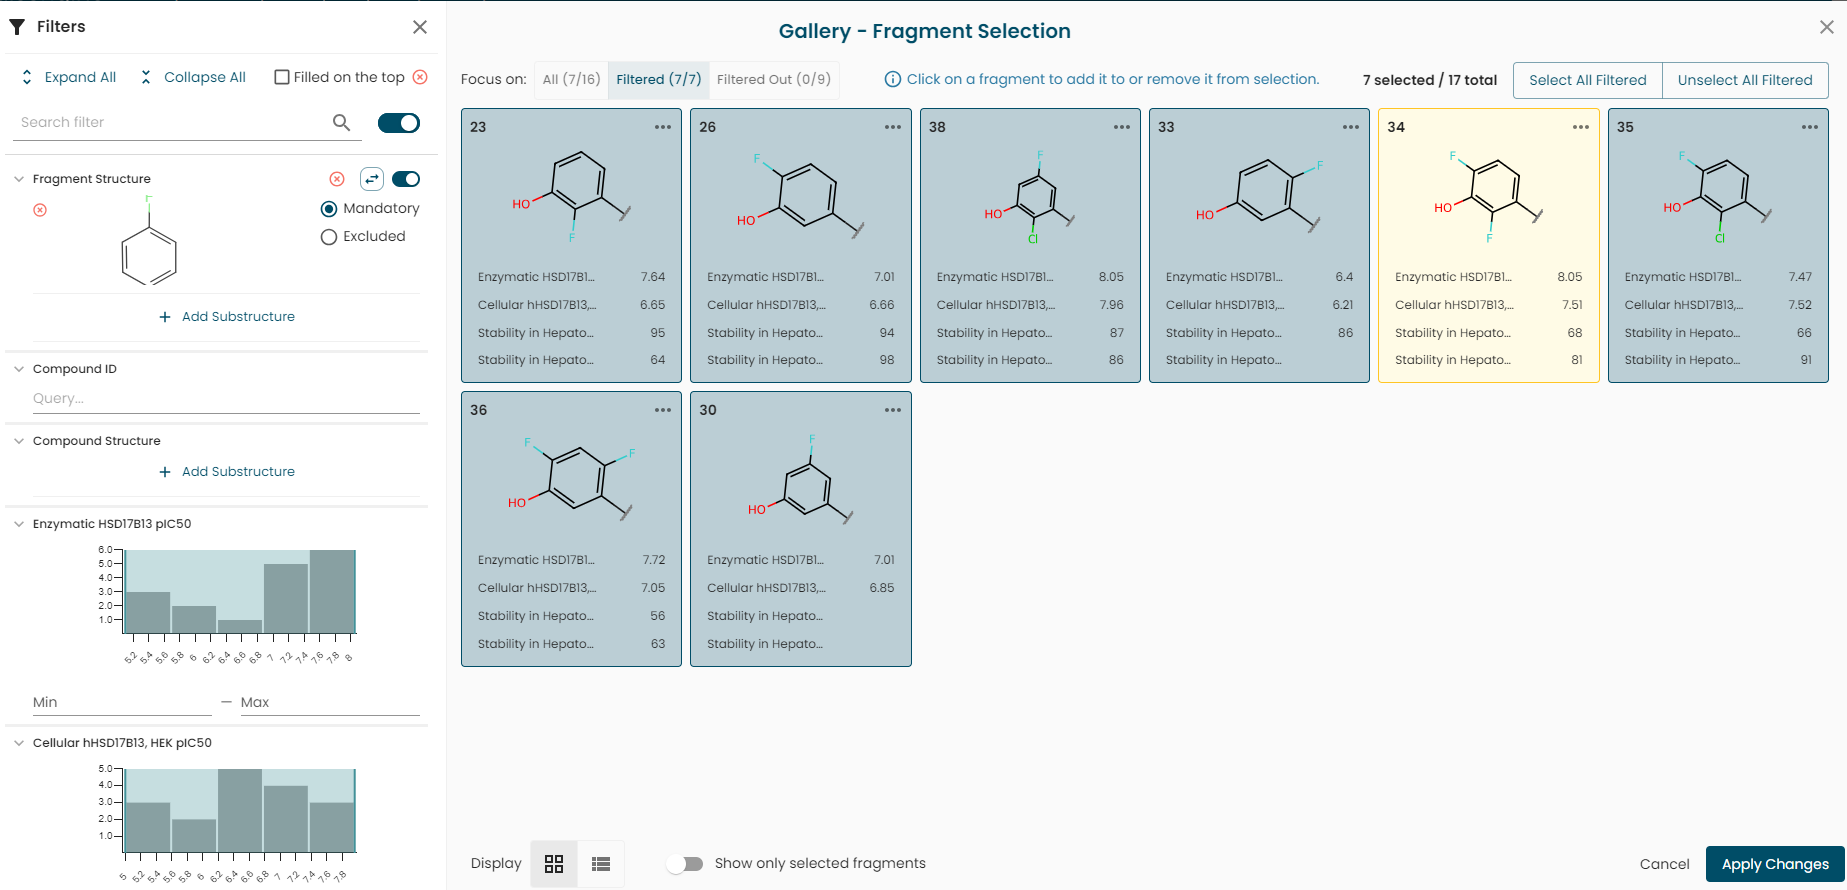Collapse all filter sections

[193, 77]
